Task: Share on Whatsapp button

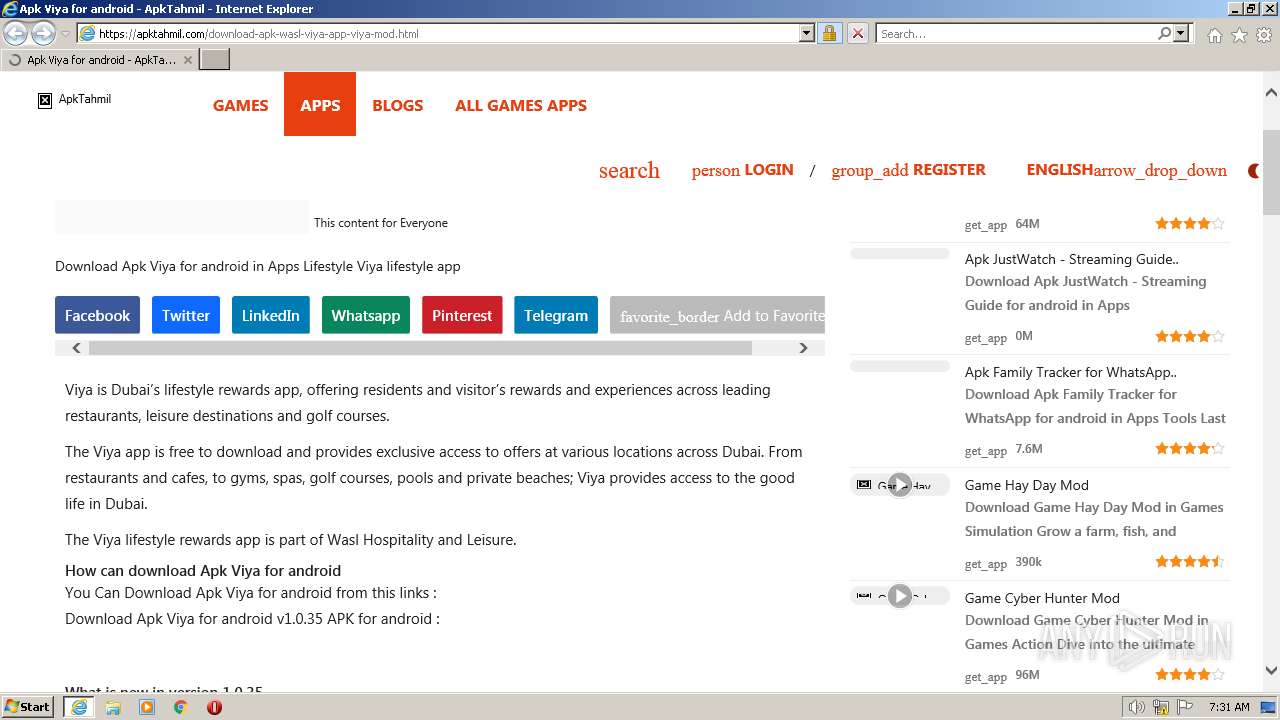Action: click(x=365, y=315)
